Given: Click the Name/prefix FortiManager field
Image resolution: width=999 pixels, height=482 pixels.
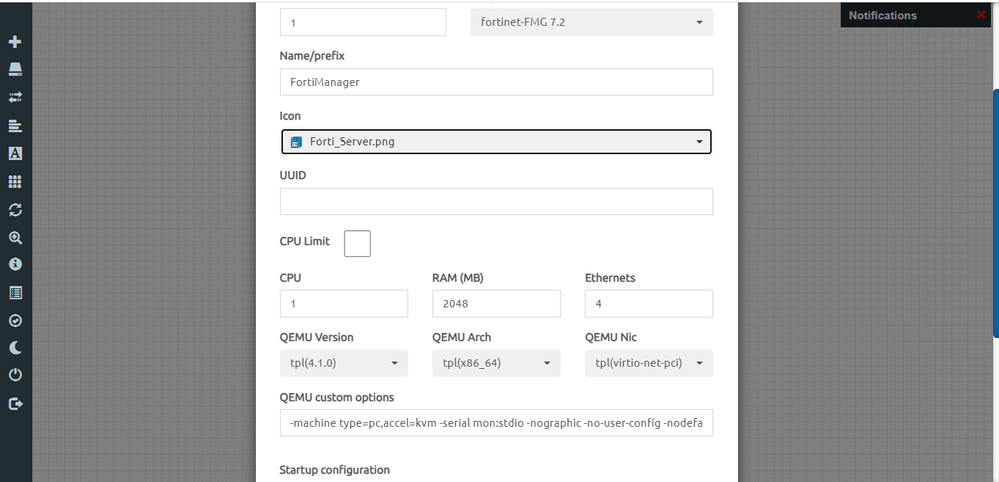Looking at the screenshot, I should coord(496,82).
